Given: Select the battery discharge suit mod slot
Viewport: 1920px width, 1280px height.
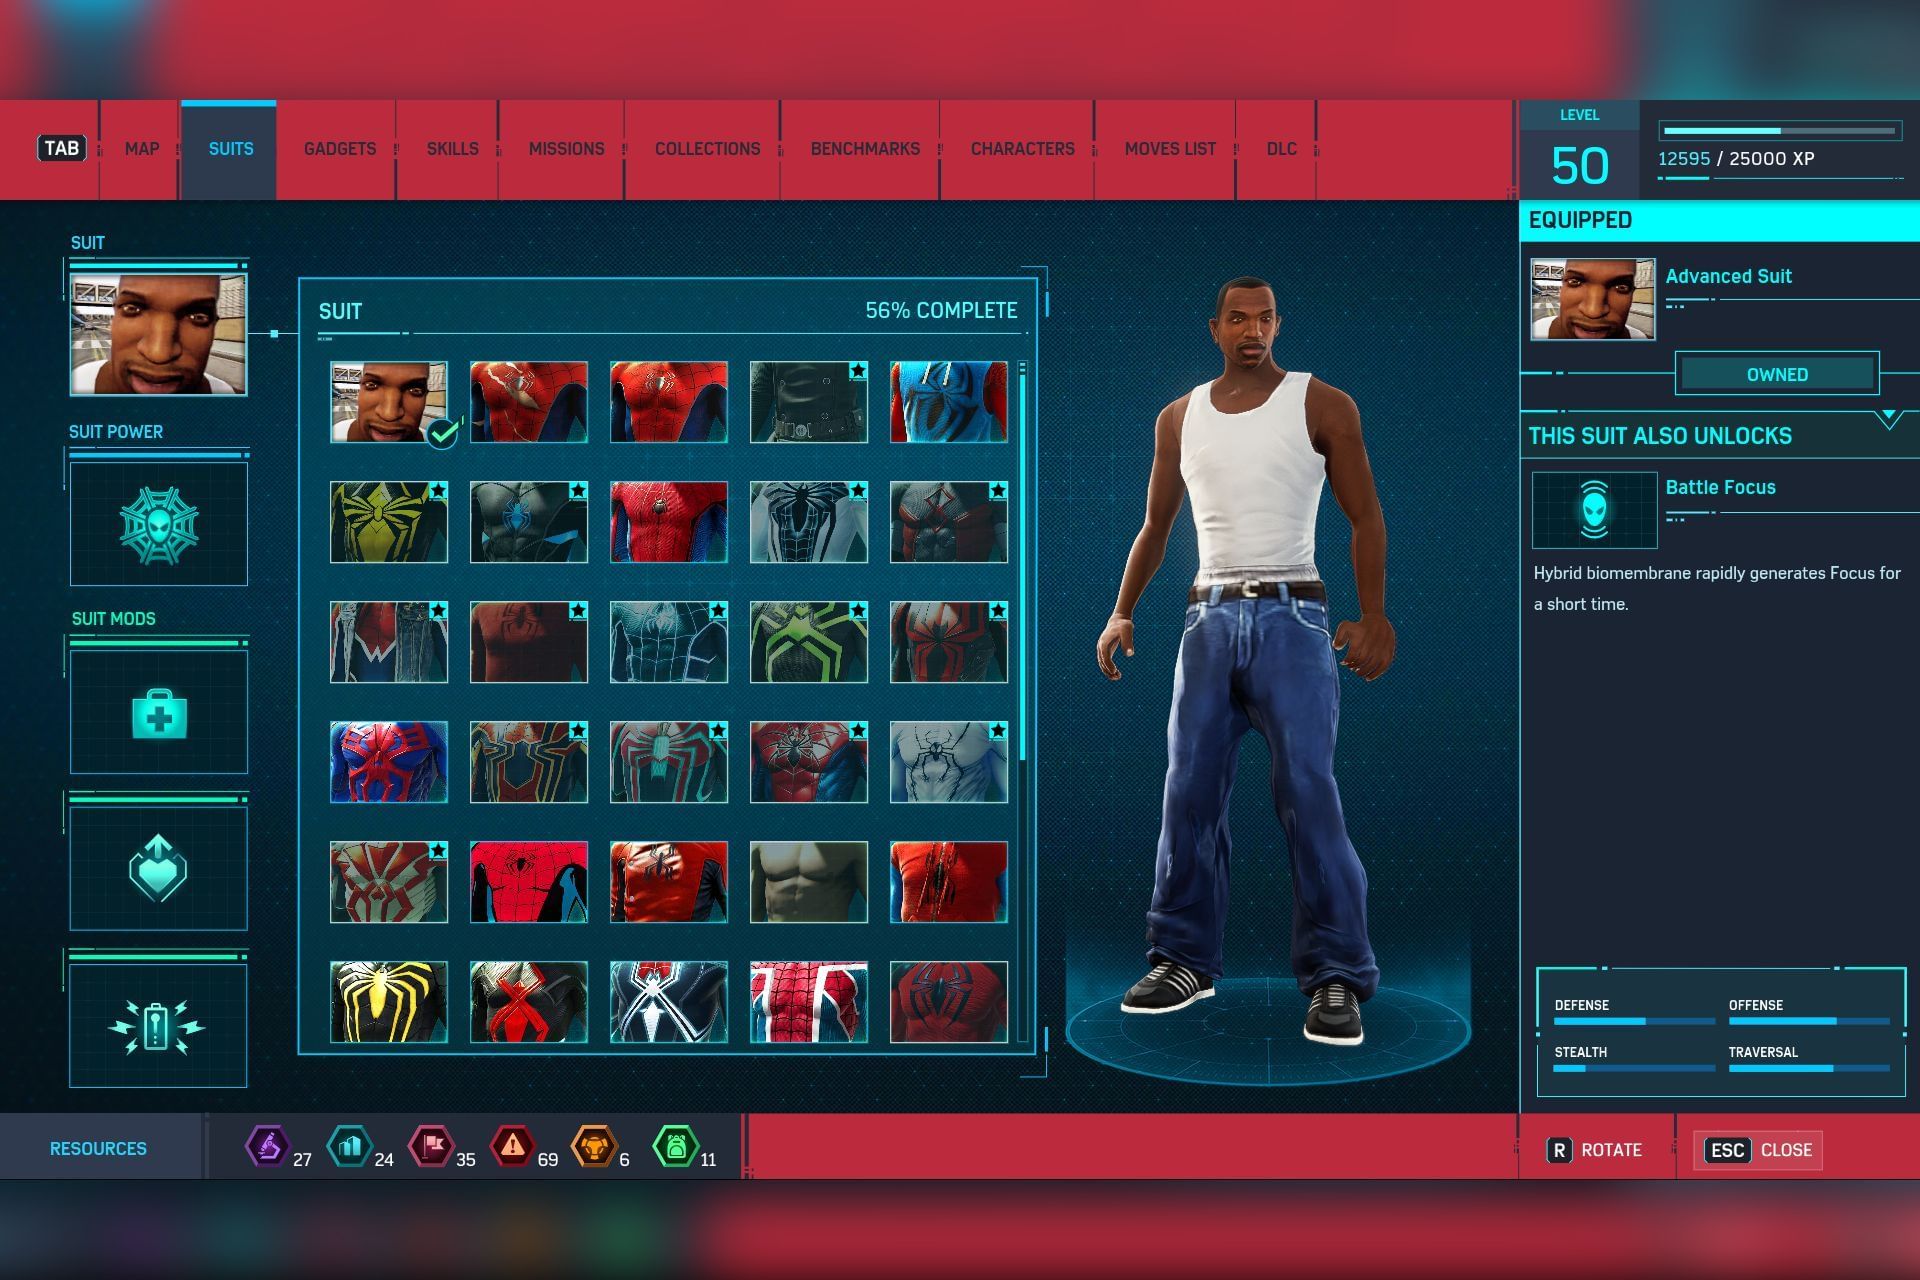Looking at the screenshot, I should 158,1026.
